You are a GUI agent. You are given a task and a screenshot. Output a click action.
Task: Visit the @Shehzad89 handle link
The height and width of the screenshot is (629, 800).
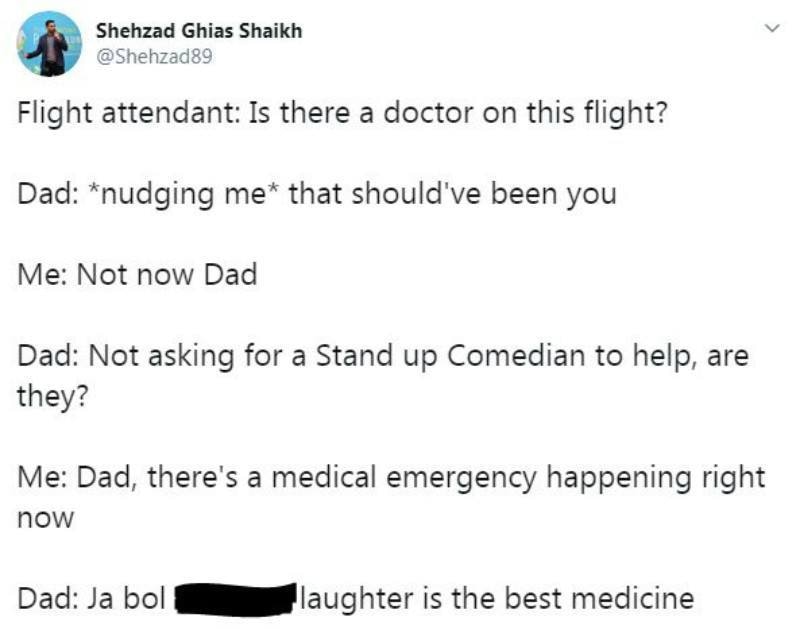(x=154, y=56)
